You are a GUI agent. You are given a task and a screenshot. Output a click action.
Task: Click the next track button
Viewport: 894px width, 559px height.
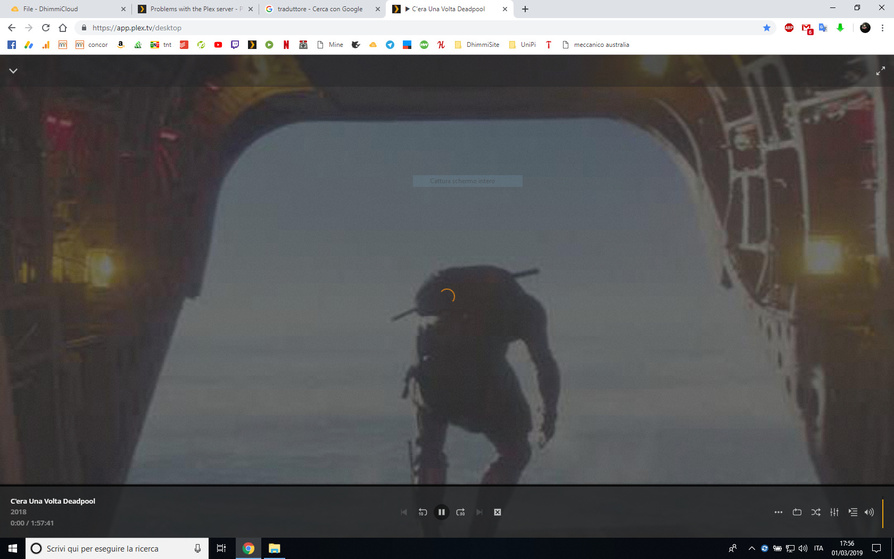tap(479, 512)
